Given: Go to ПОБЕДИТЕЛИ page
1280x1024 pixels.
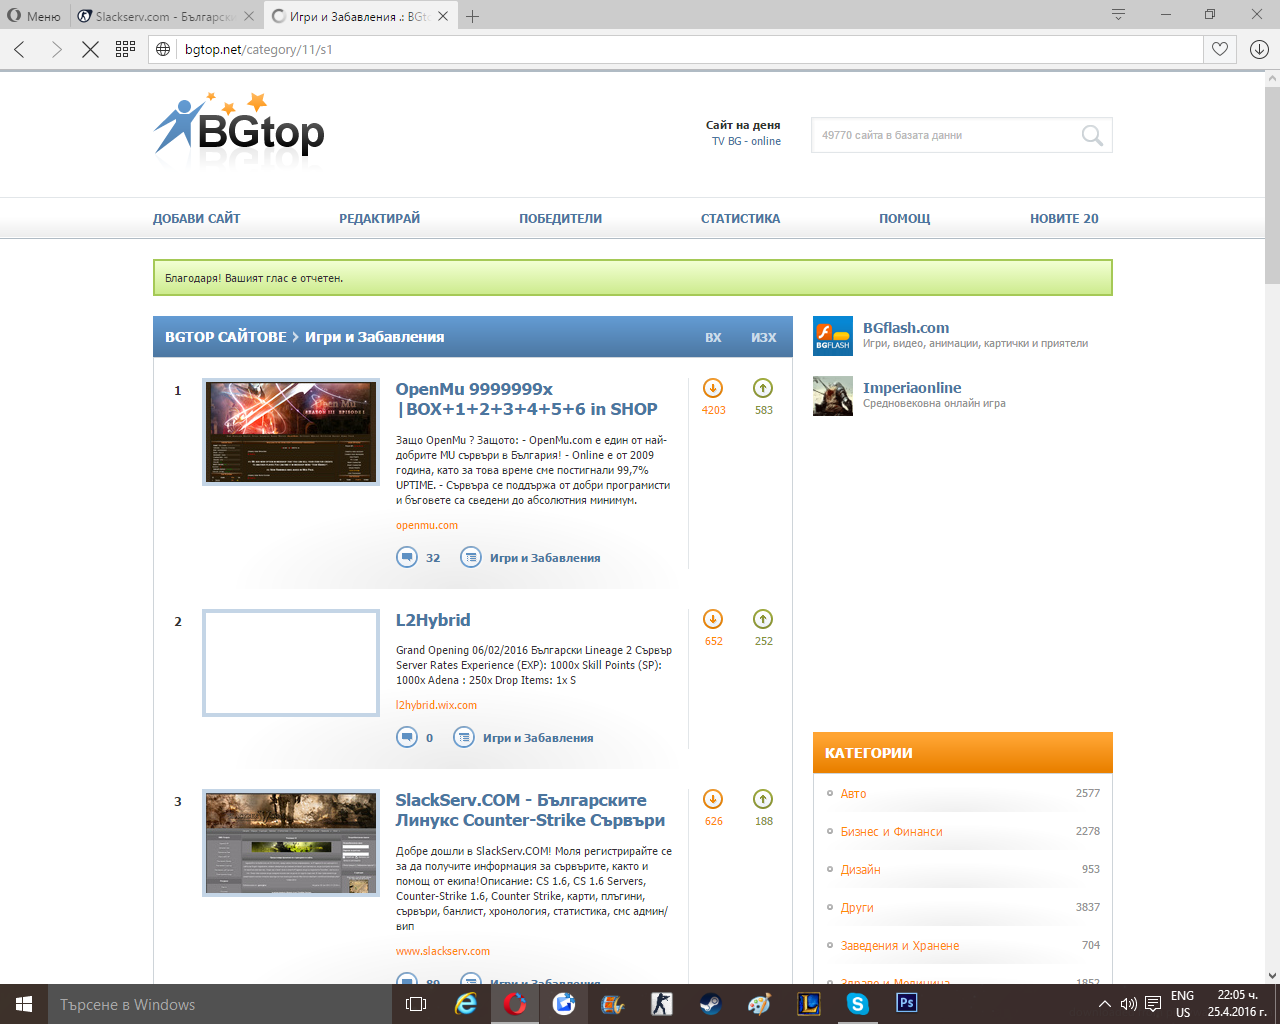Looking at the screenshot, I should pos(561,218).
